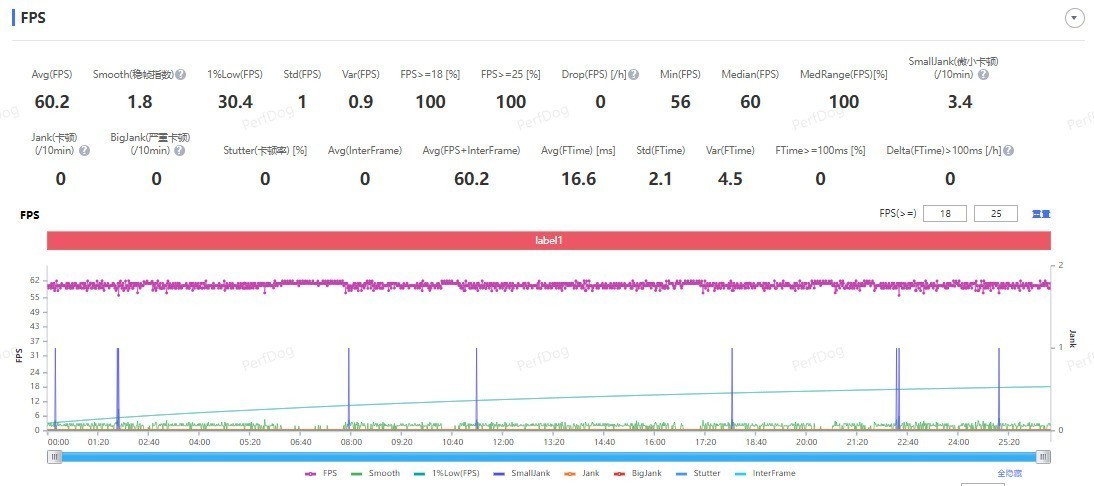Viewport: 1094px width, 486px height.
Task: Click the left handle of time range slider
Action: tap(55, 456)
